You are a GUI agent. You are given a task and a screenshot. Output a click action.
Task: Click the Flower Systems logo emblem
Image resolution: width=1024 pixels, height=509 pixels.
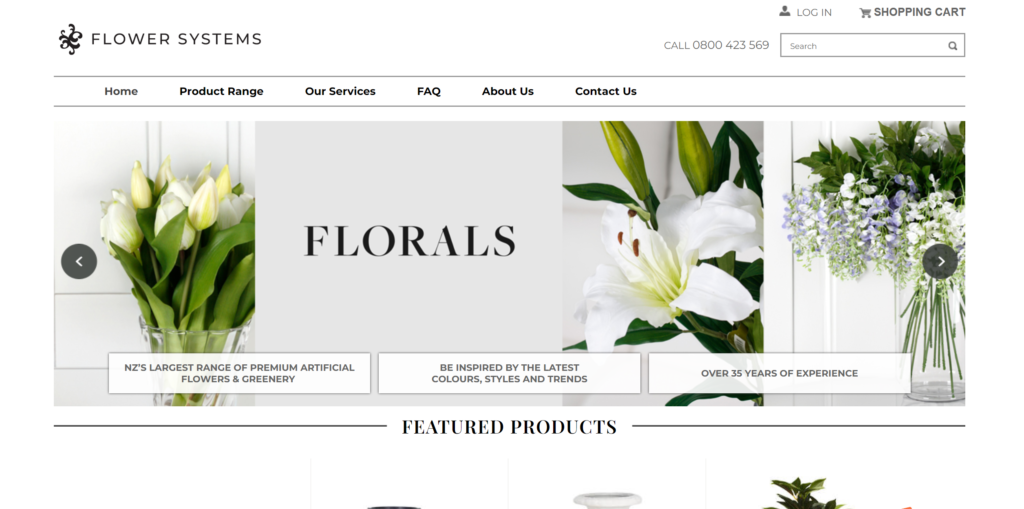click(x=71, y=39)
